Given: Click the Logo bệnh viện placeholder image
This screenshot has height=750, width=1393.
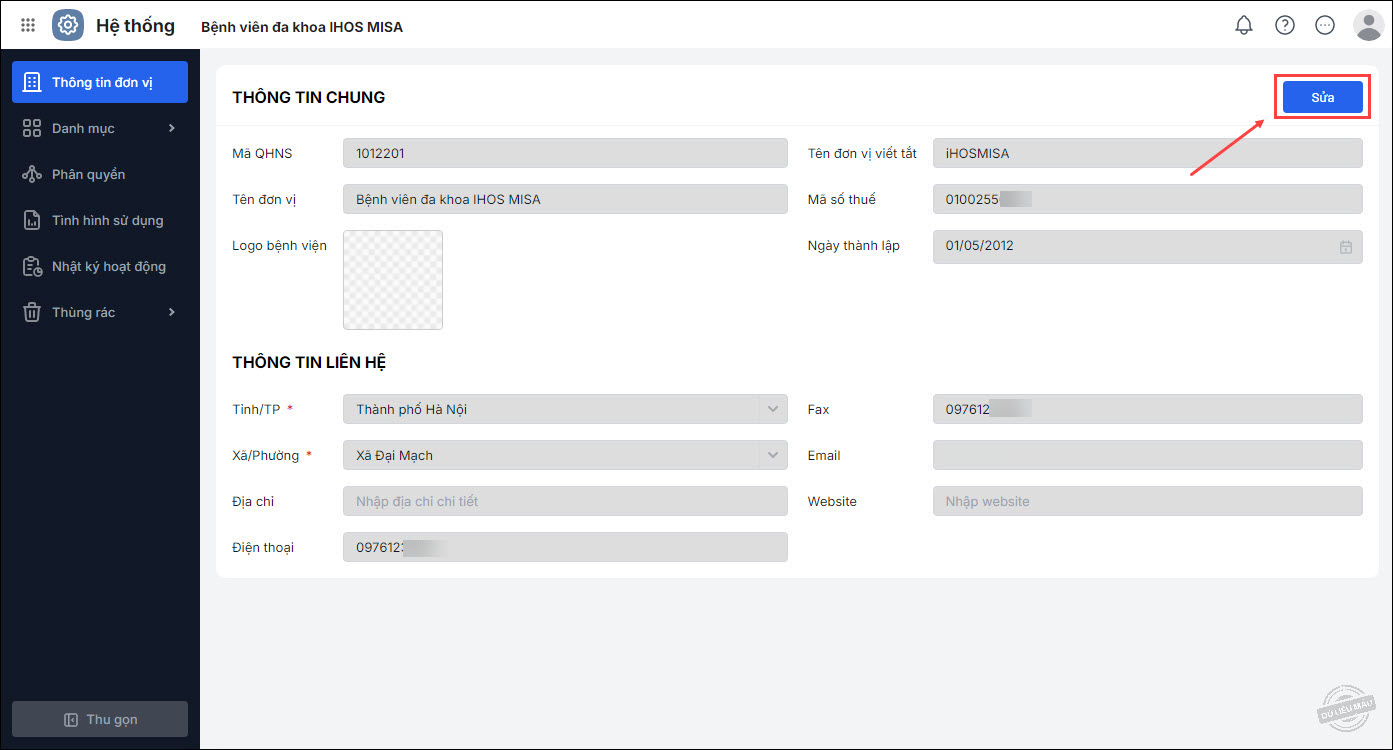Looking at the screenshot, I should click(x=393, y=280).
